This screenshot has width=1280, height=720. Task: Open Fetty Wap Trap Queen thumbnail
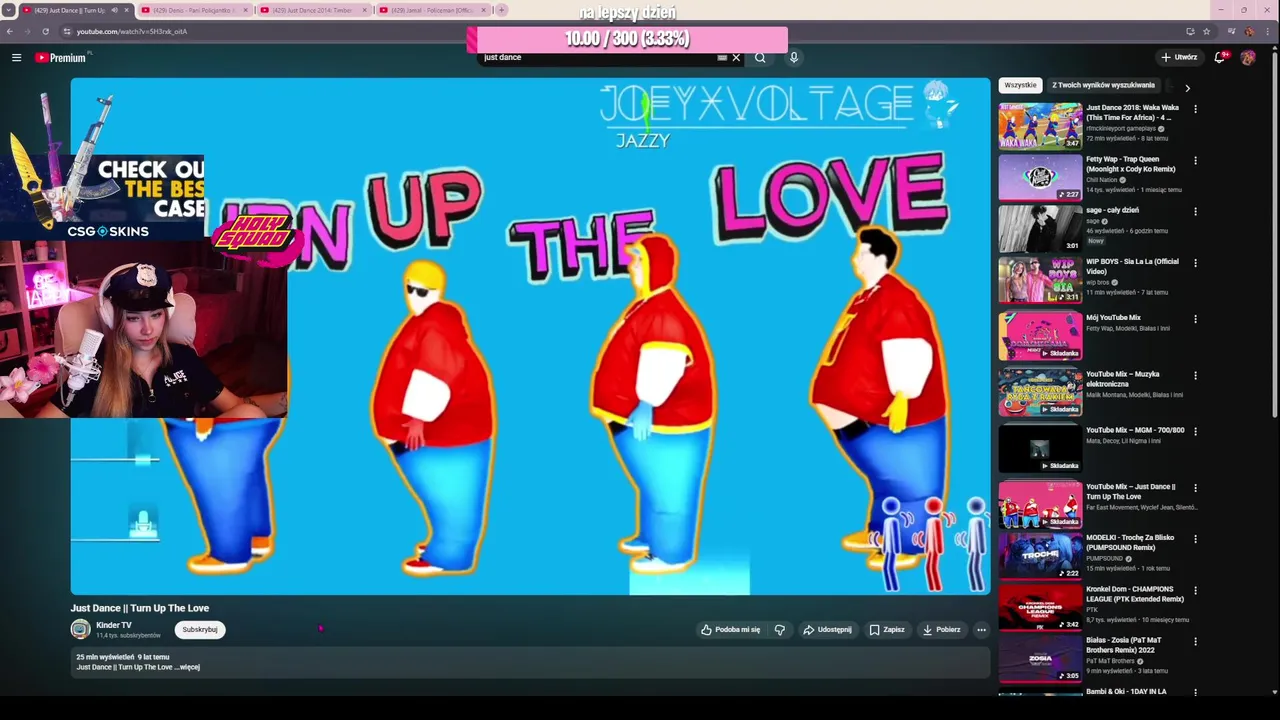click(x=1040, y=177)
